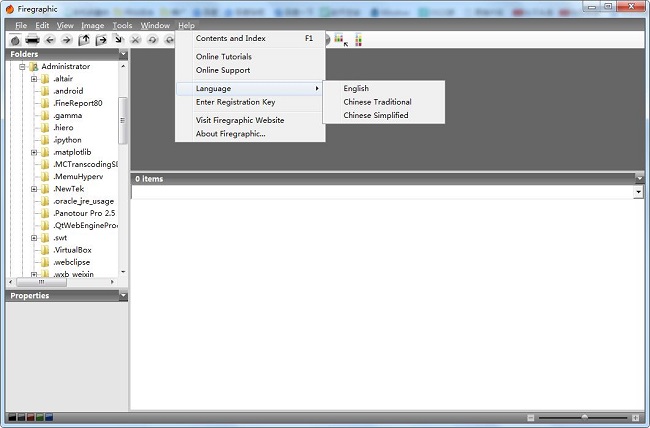Click the green color swatch in status bar
650x428 pixels.
(40, 417)
